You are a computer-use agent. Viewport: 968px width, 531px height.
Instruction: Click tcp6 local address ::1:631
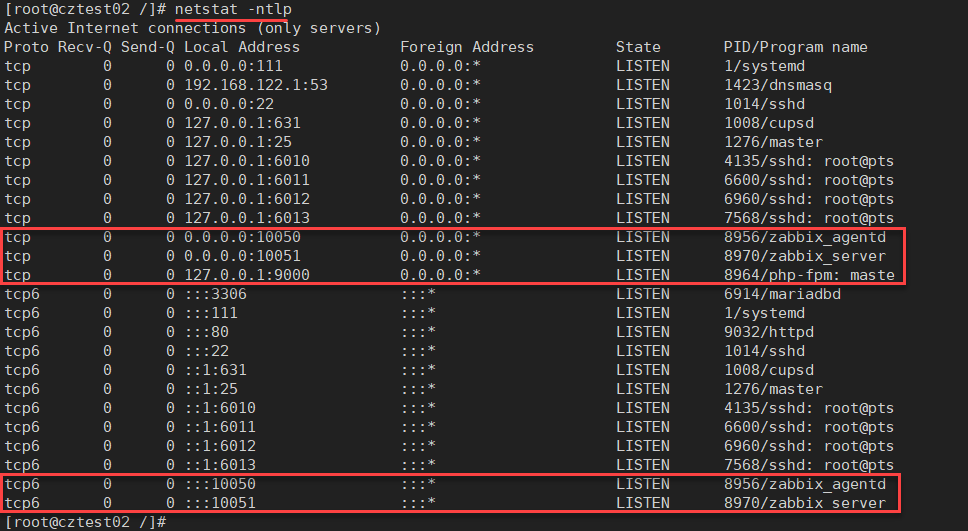point(215,370)
